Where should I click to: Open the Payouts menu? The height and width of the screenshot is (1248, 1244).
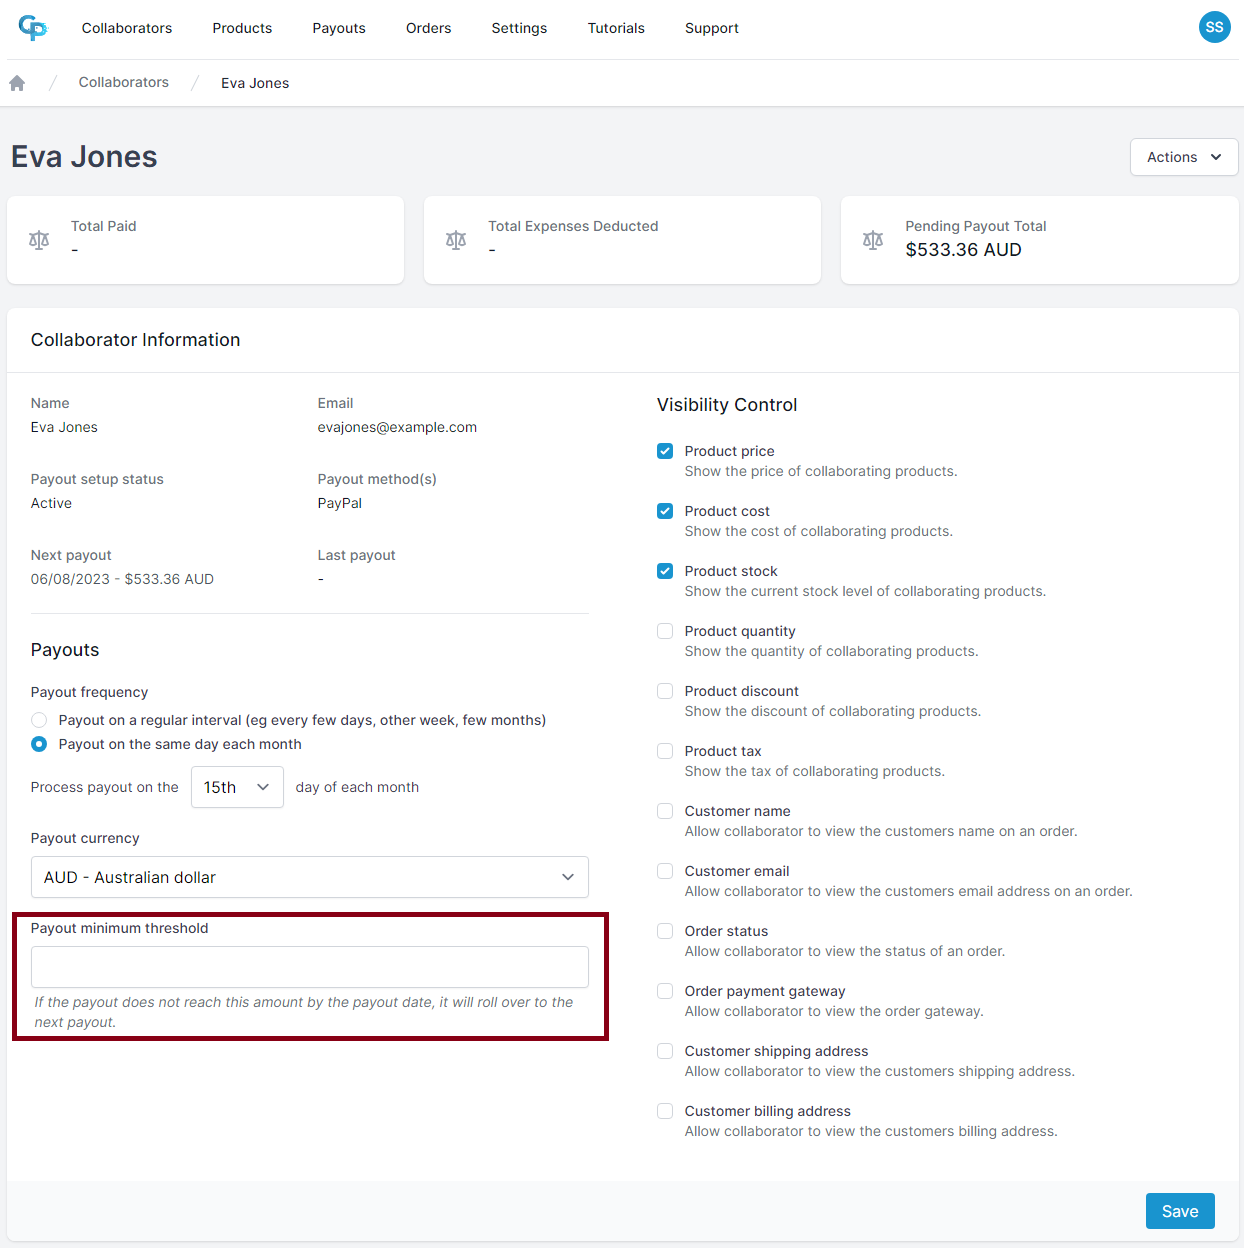(x=339, y=28)
